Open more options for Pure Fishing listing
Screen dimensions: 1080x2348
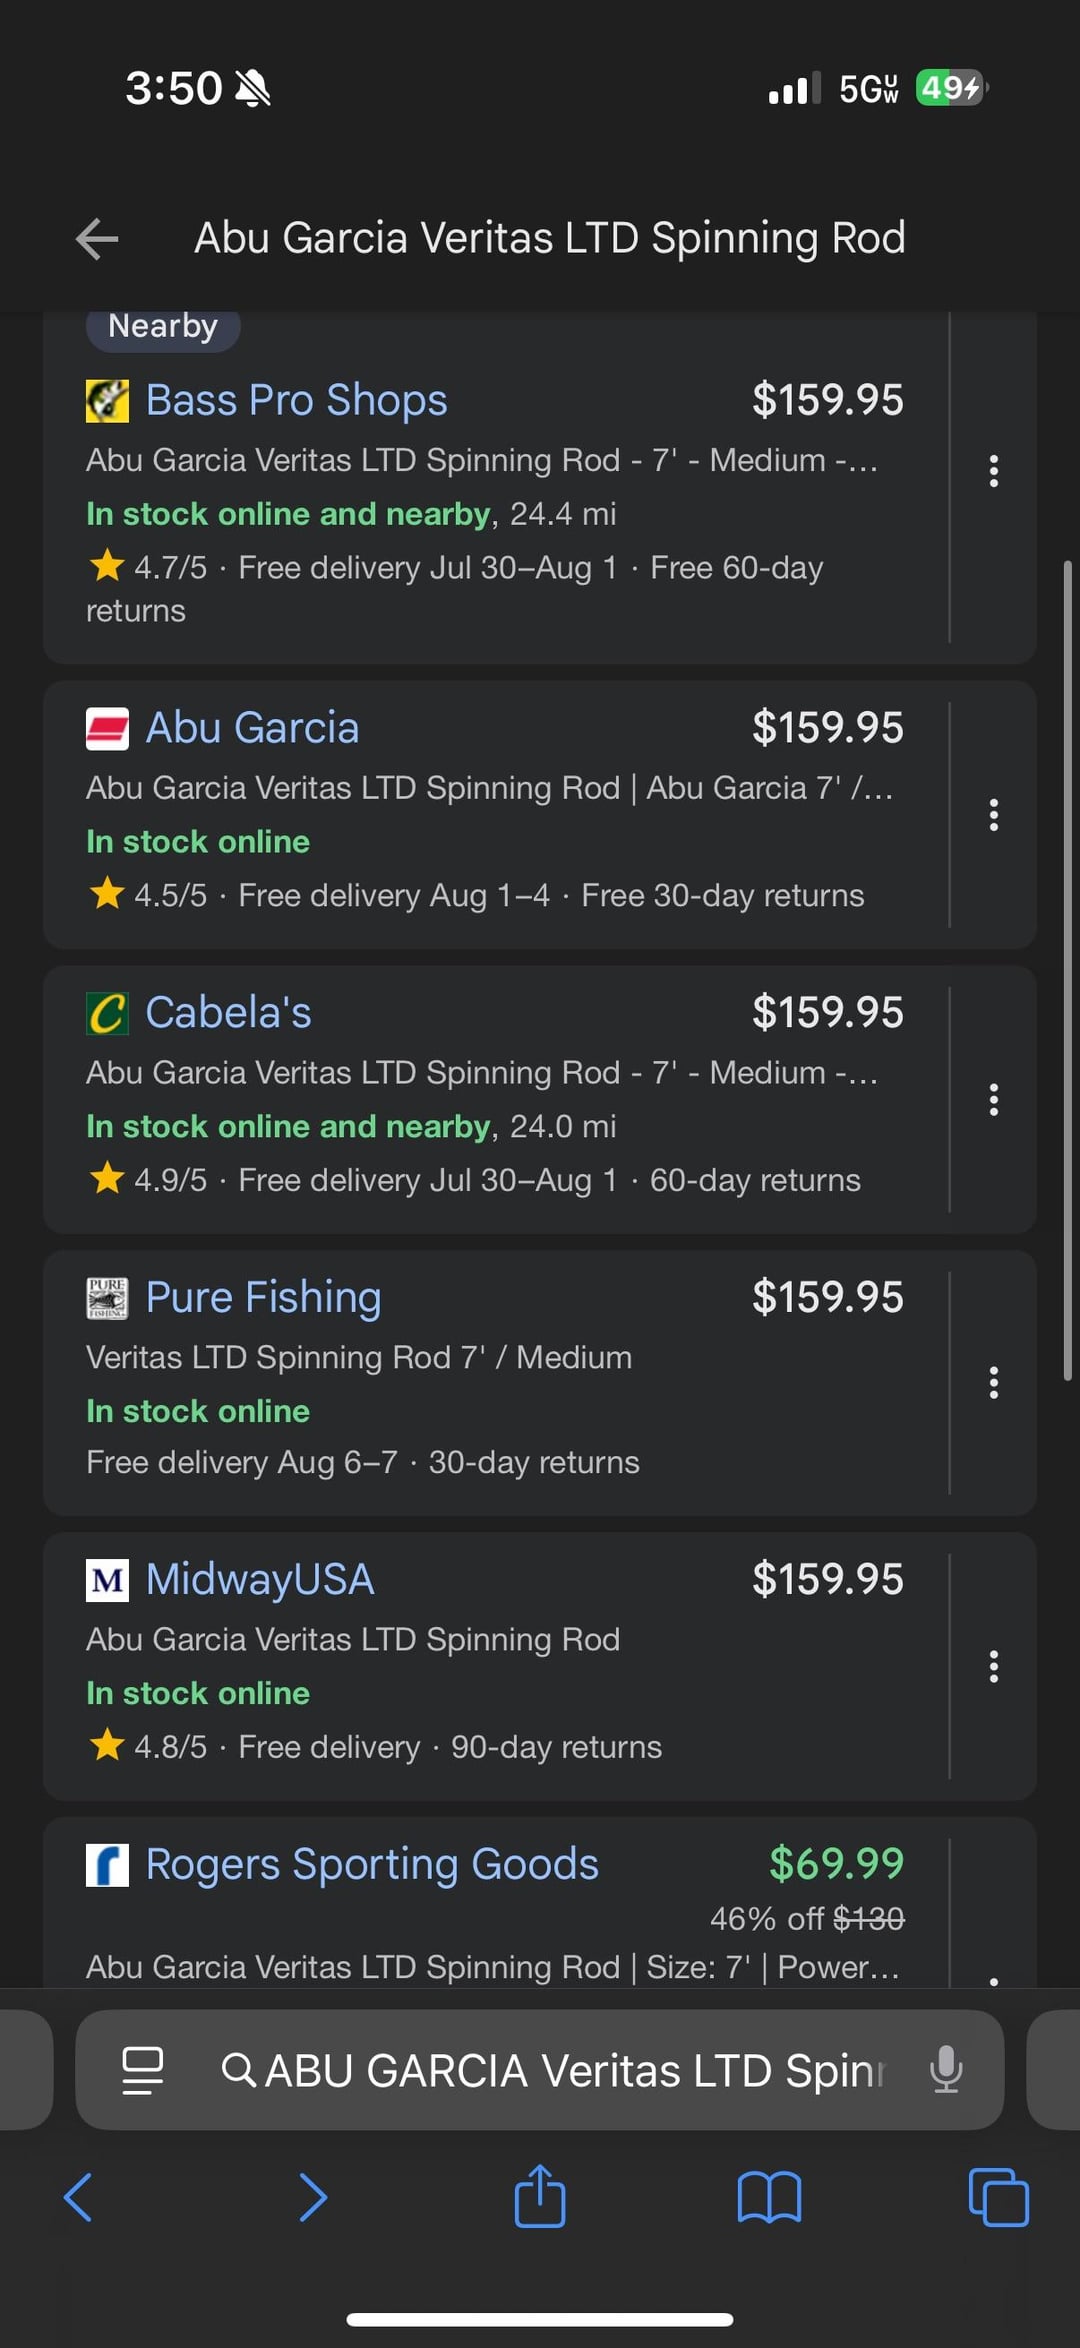[993, 1383]
